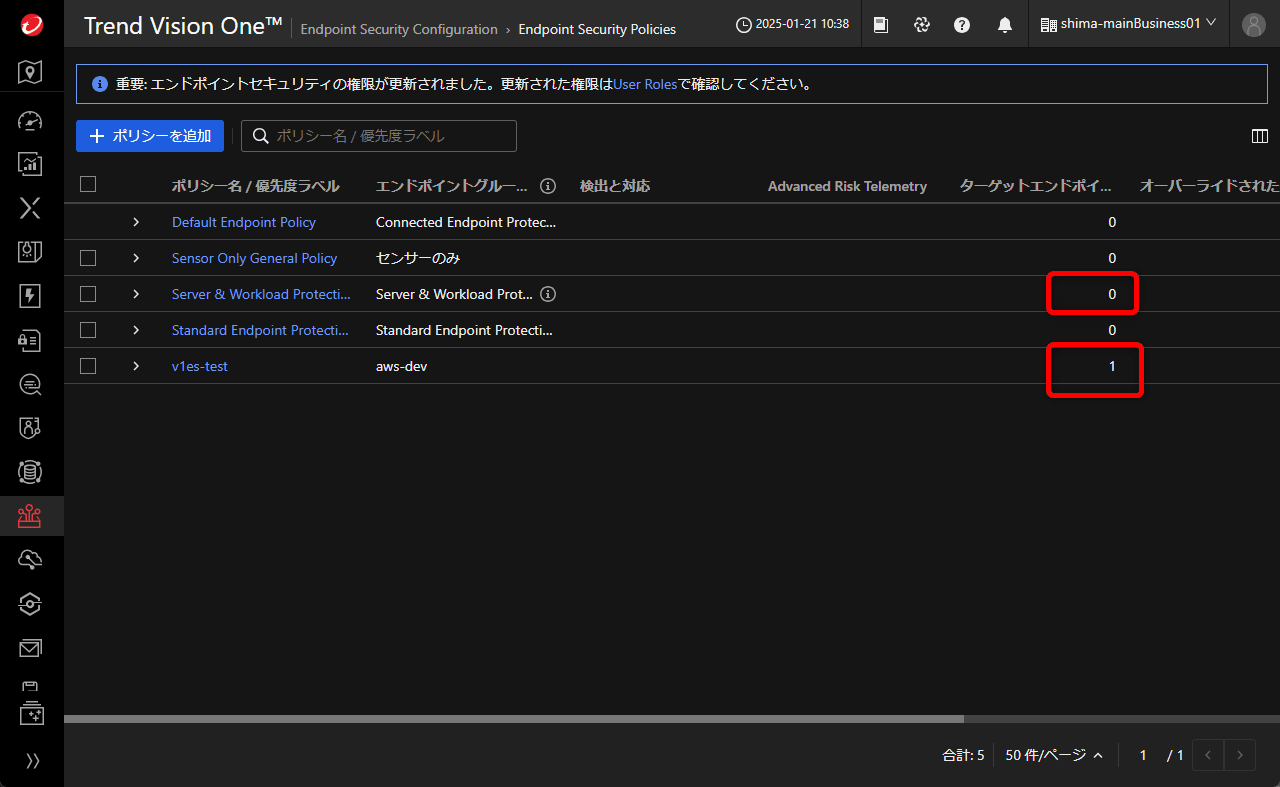Open the sparkle box sidebar icon
1280x787 pixels.
[x=31, y=714]
